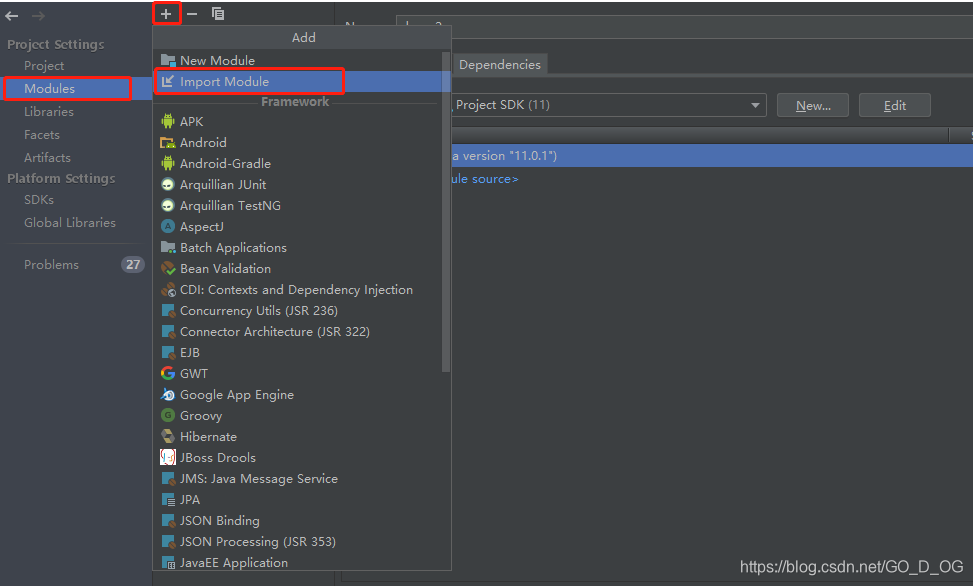
Task: Click the minus Remove icon
Action: 192,14
